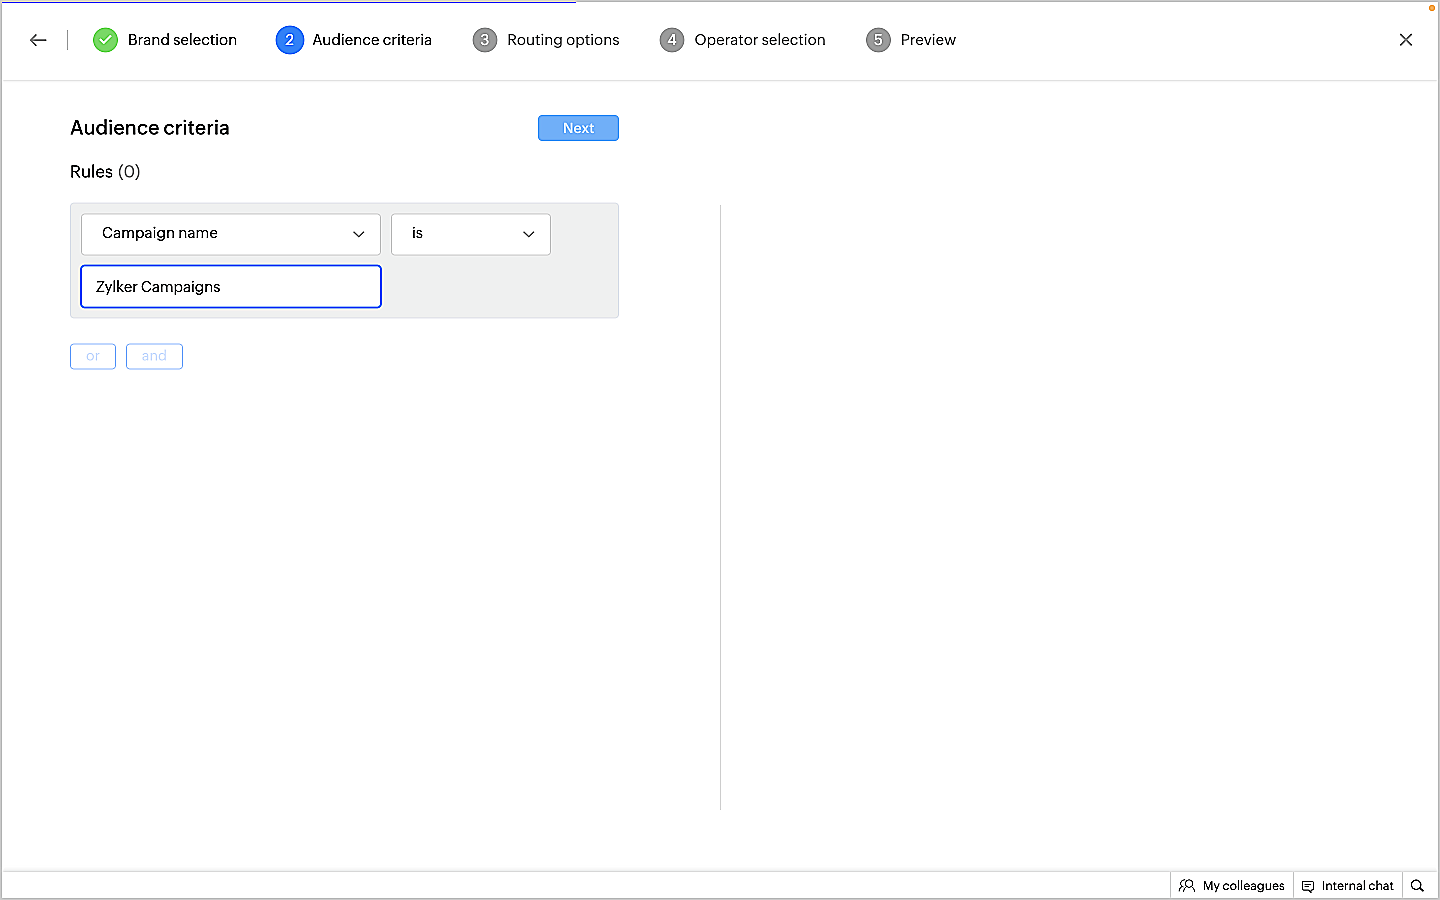1440x900 pixels.
Task: Click the Audience criteria heading
Action: pos(150,128)
